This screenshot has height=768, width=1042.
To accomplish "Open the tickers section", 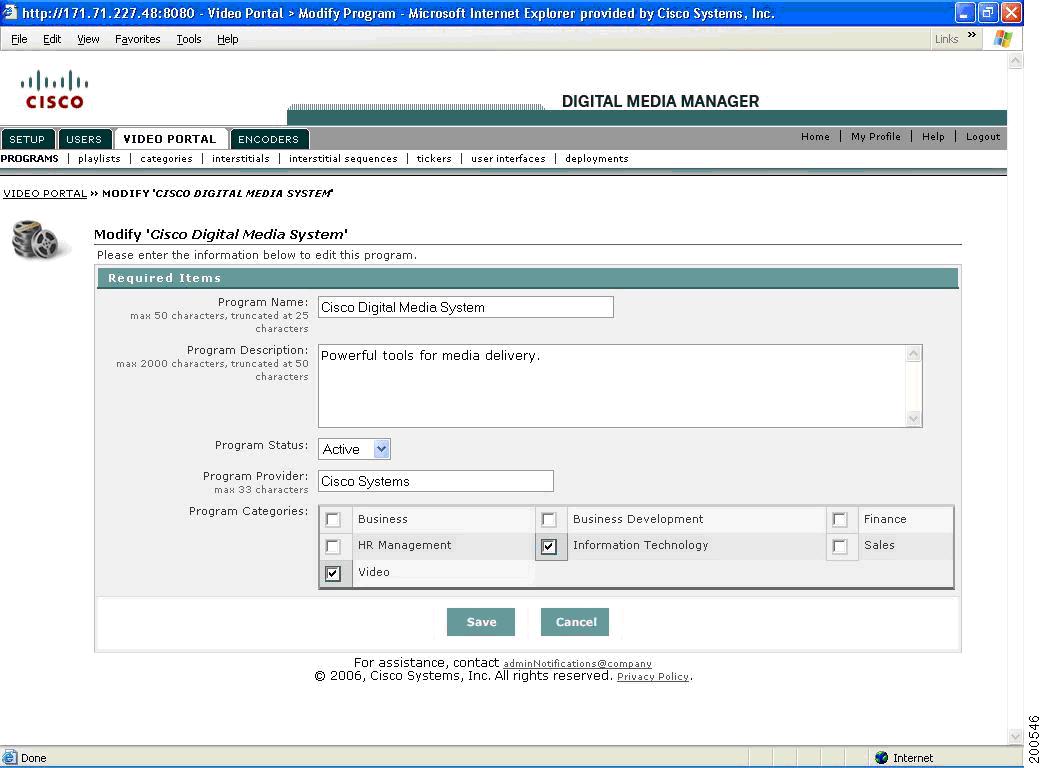I will [x=433, y=158].
